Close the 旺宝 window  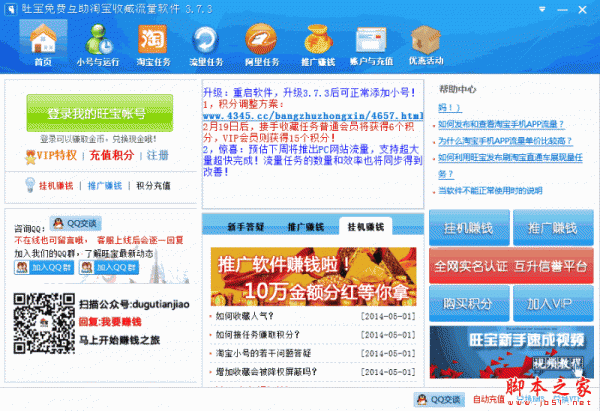(x=582, y=10)
